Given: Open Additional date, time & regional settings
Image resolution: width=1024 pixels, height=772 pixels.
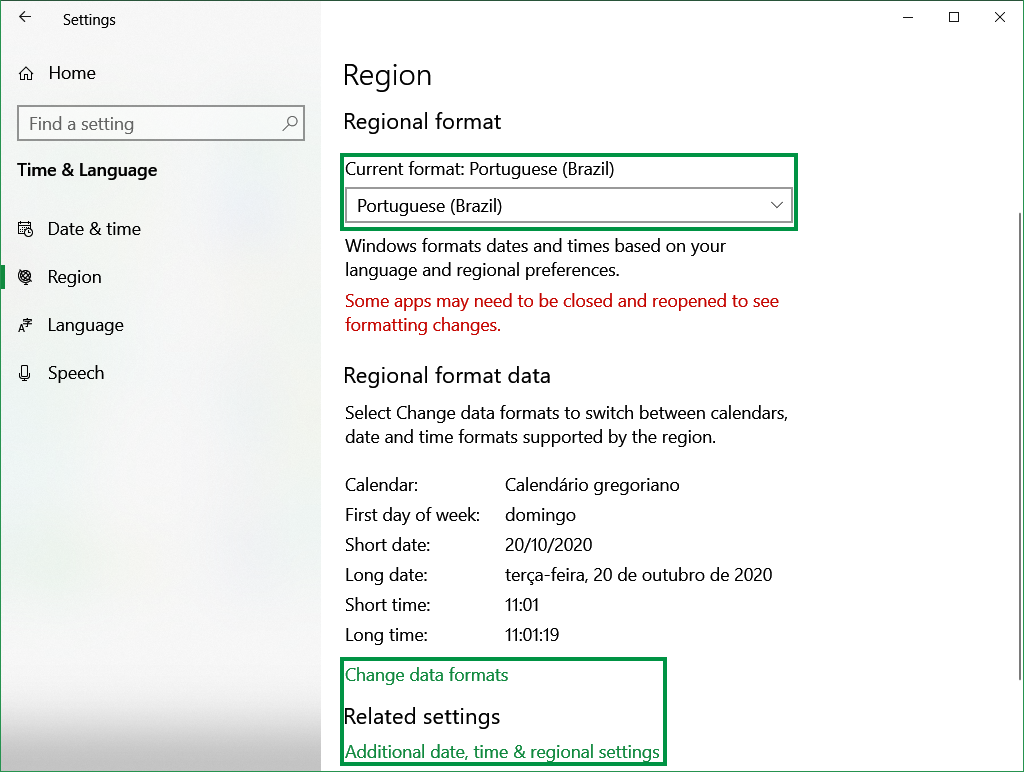Looking at the screenshot, I should (x=502, y=752).
